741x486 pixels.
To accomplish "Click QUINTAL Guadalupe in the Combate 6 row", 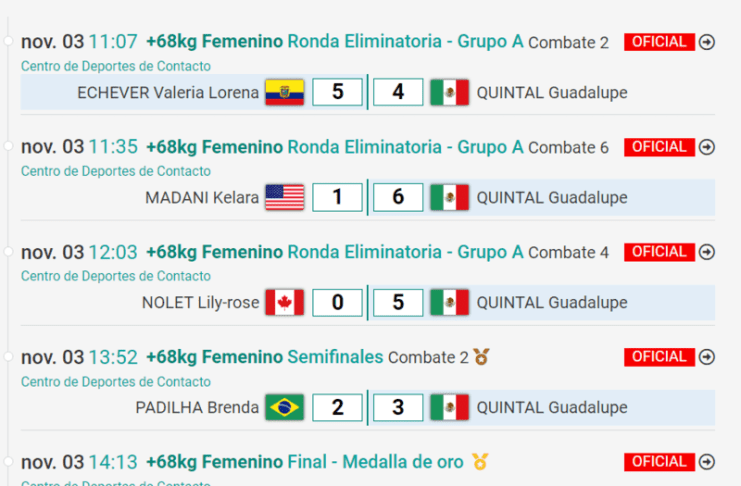I will [551, 198].
